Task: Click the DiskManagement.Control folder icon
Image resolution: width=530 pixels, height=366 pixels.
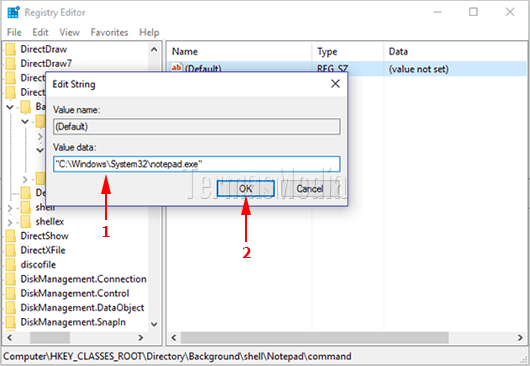Action: pos(10,293)
